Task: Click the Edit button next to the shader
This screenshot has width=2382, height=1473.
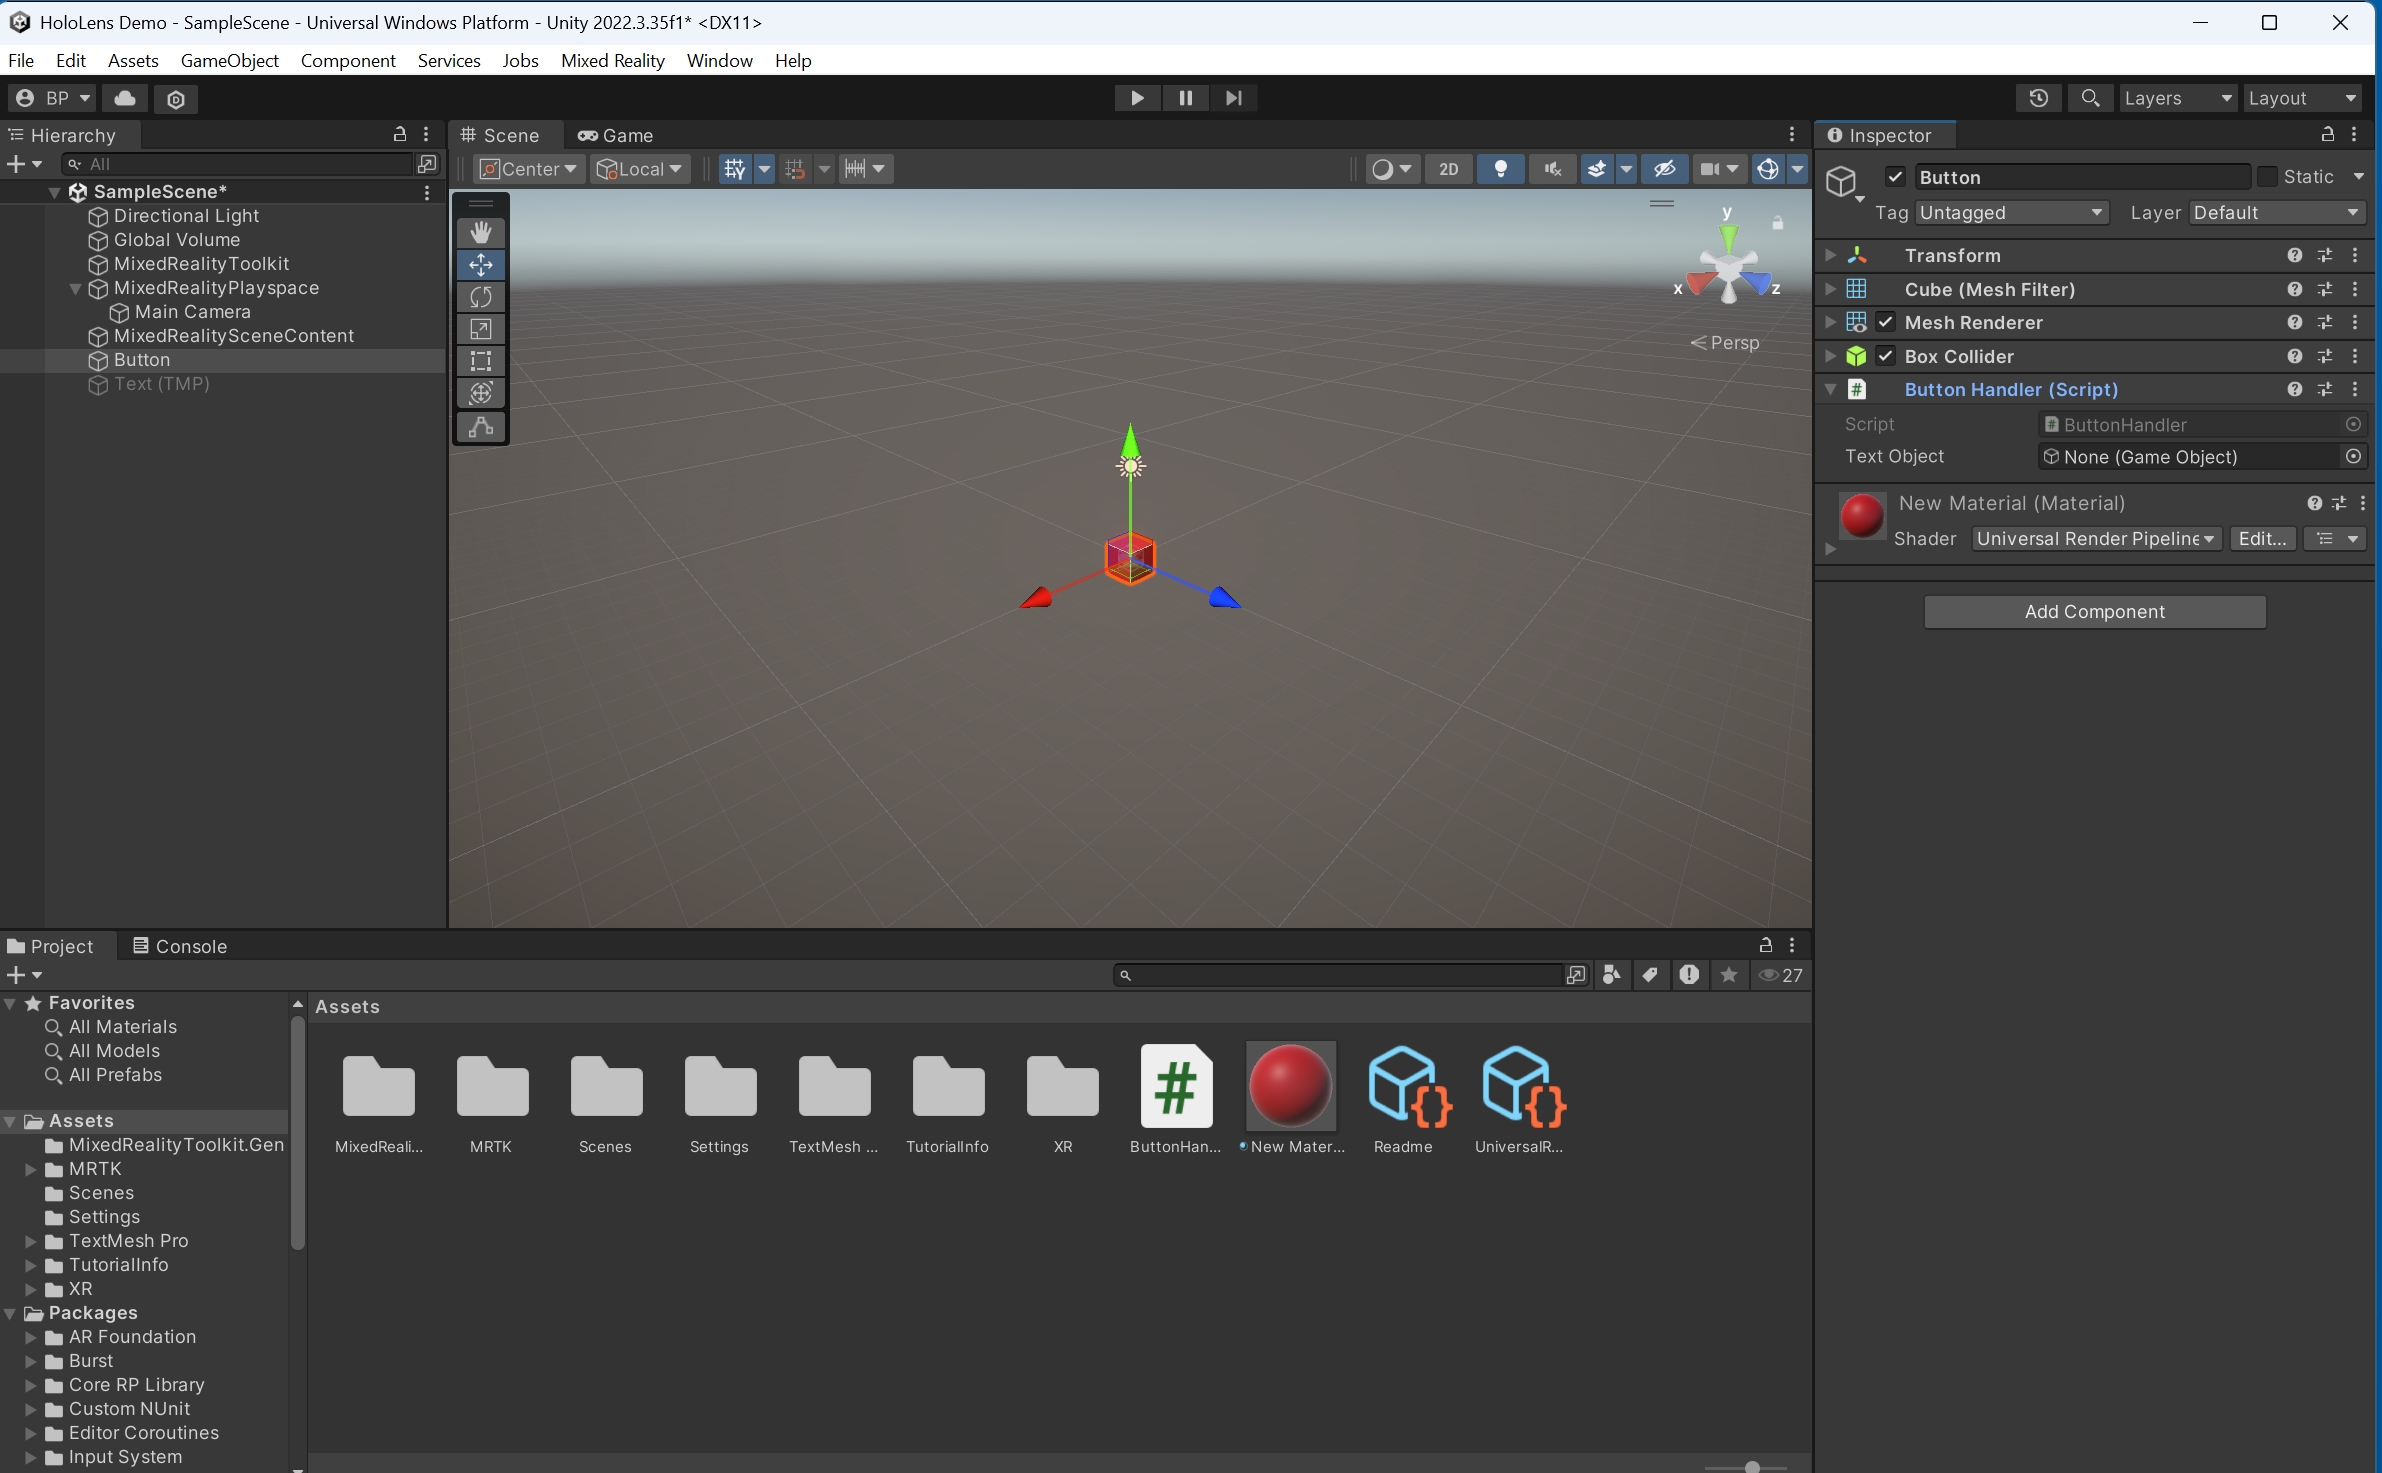Action: click(2260, 538)
